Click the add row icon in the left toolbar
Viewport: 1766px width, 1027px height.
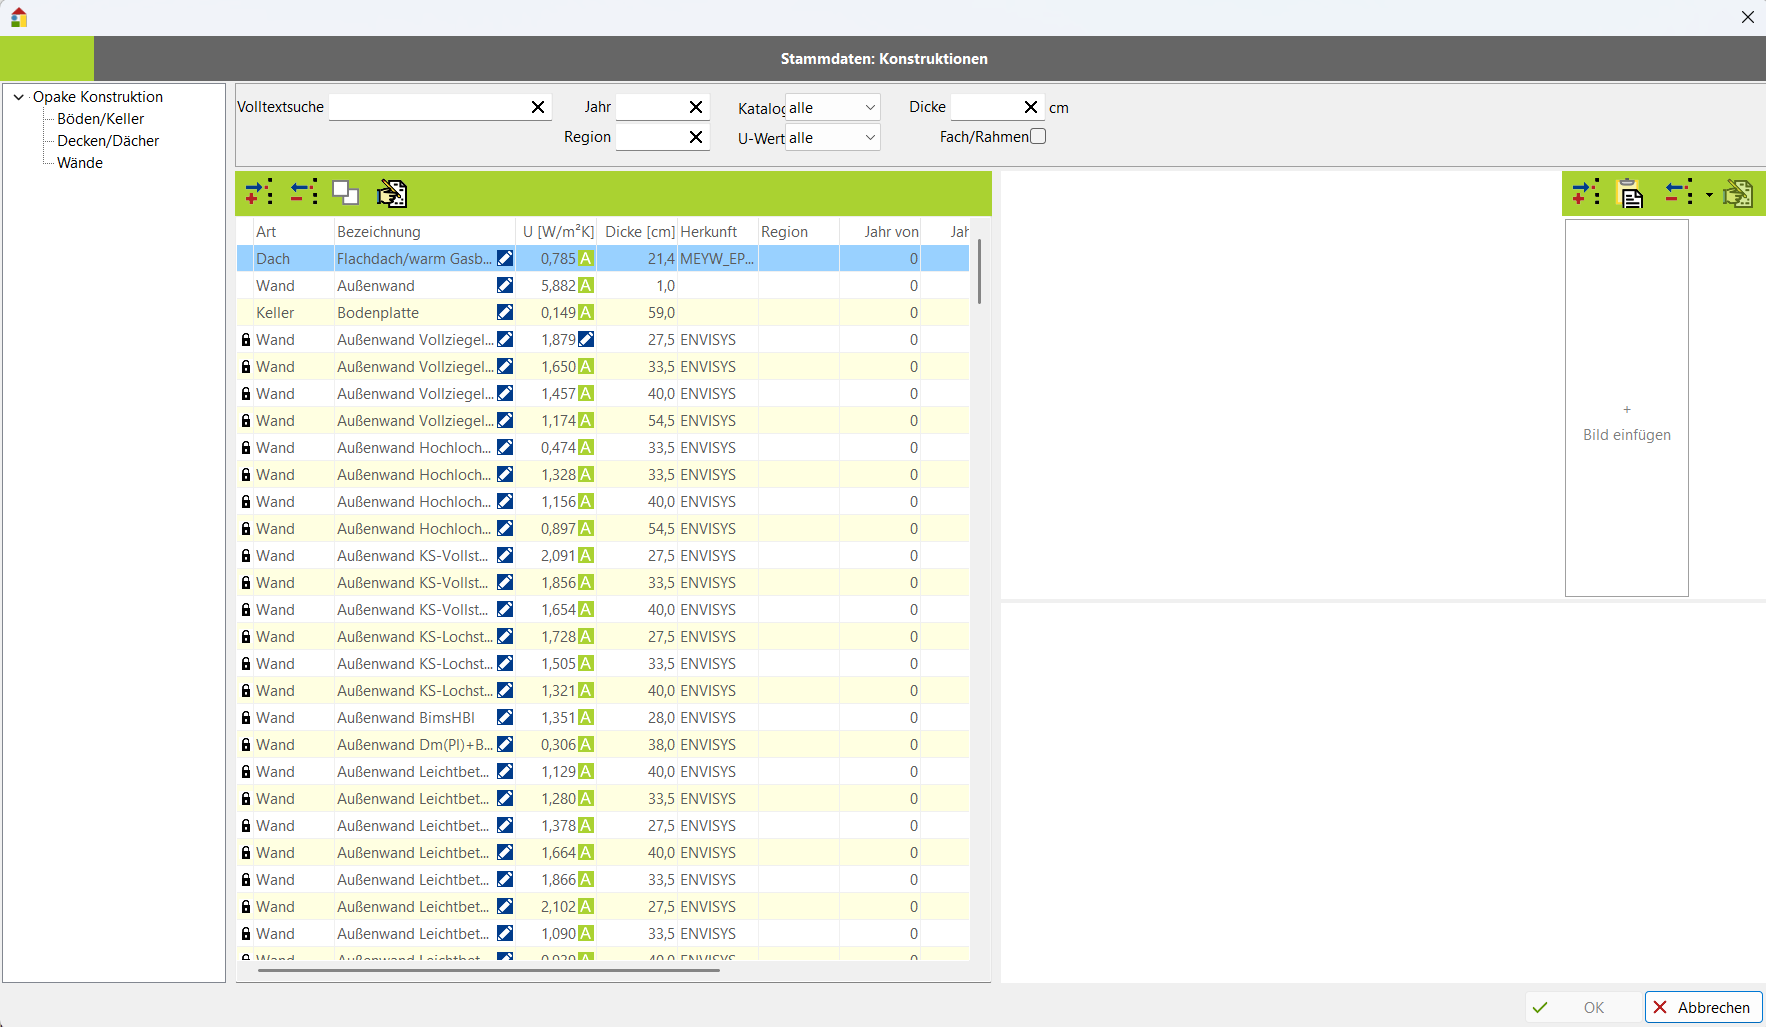259,193
